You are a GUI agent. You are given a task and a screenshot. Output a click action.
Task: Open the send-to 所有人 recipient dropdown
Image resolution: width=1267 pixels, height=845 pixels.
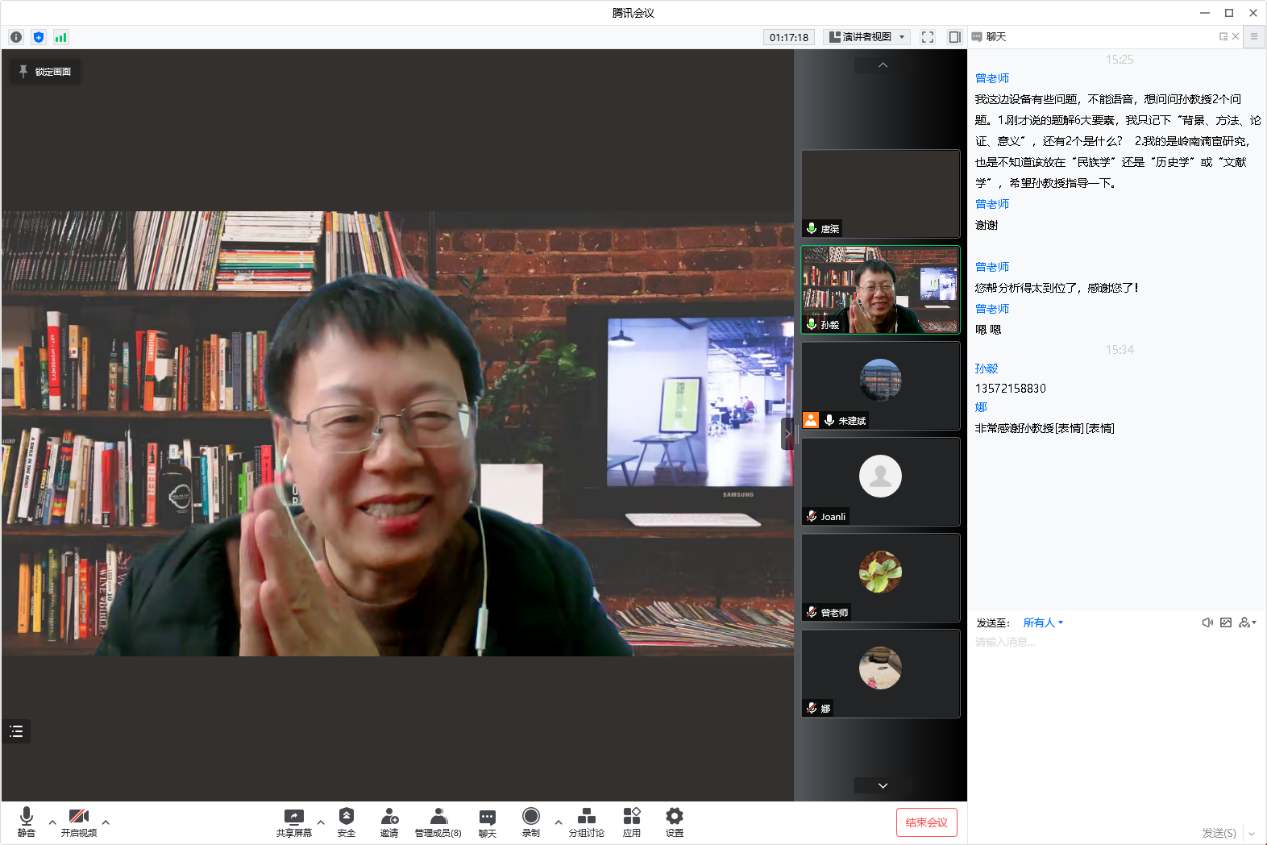[x=1043, y=623]
